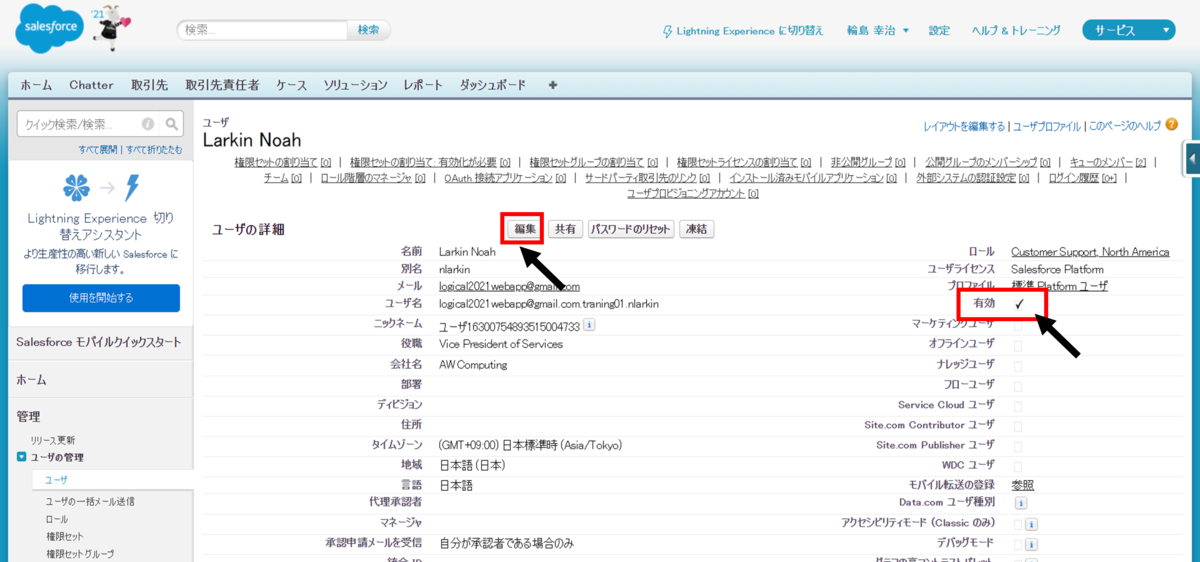
Task: Click the plus icon for all tabs
Action: click(x=553, y=85)
